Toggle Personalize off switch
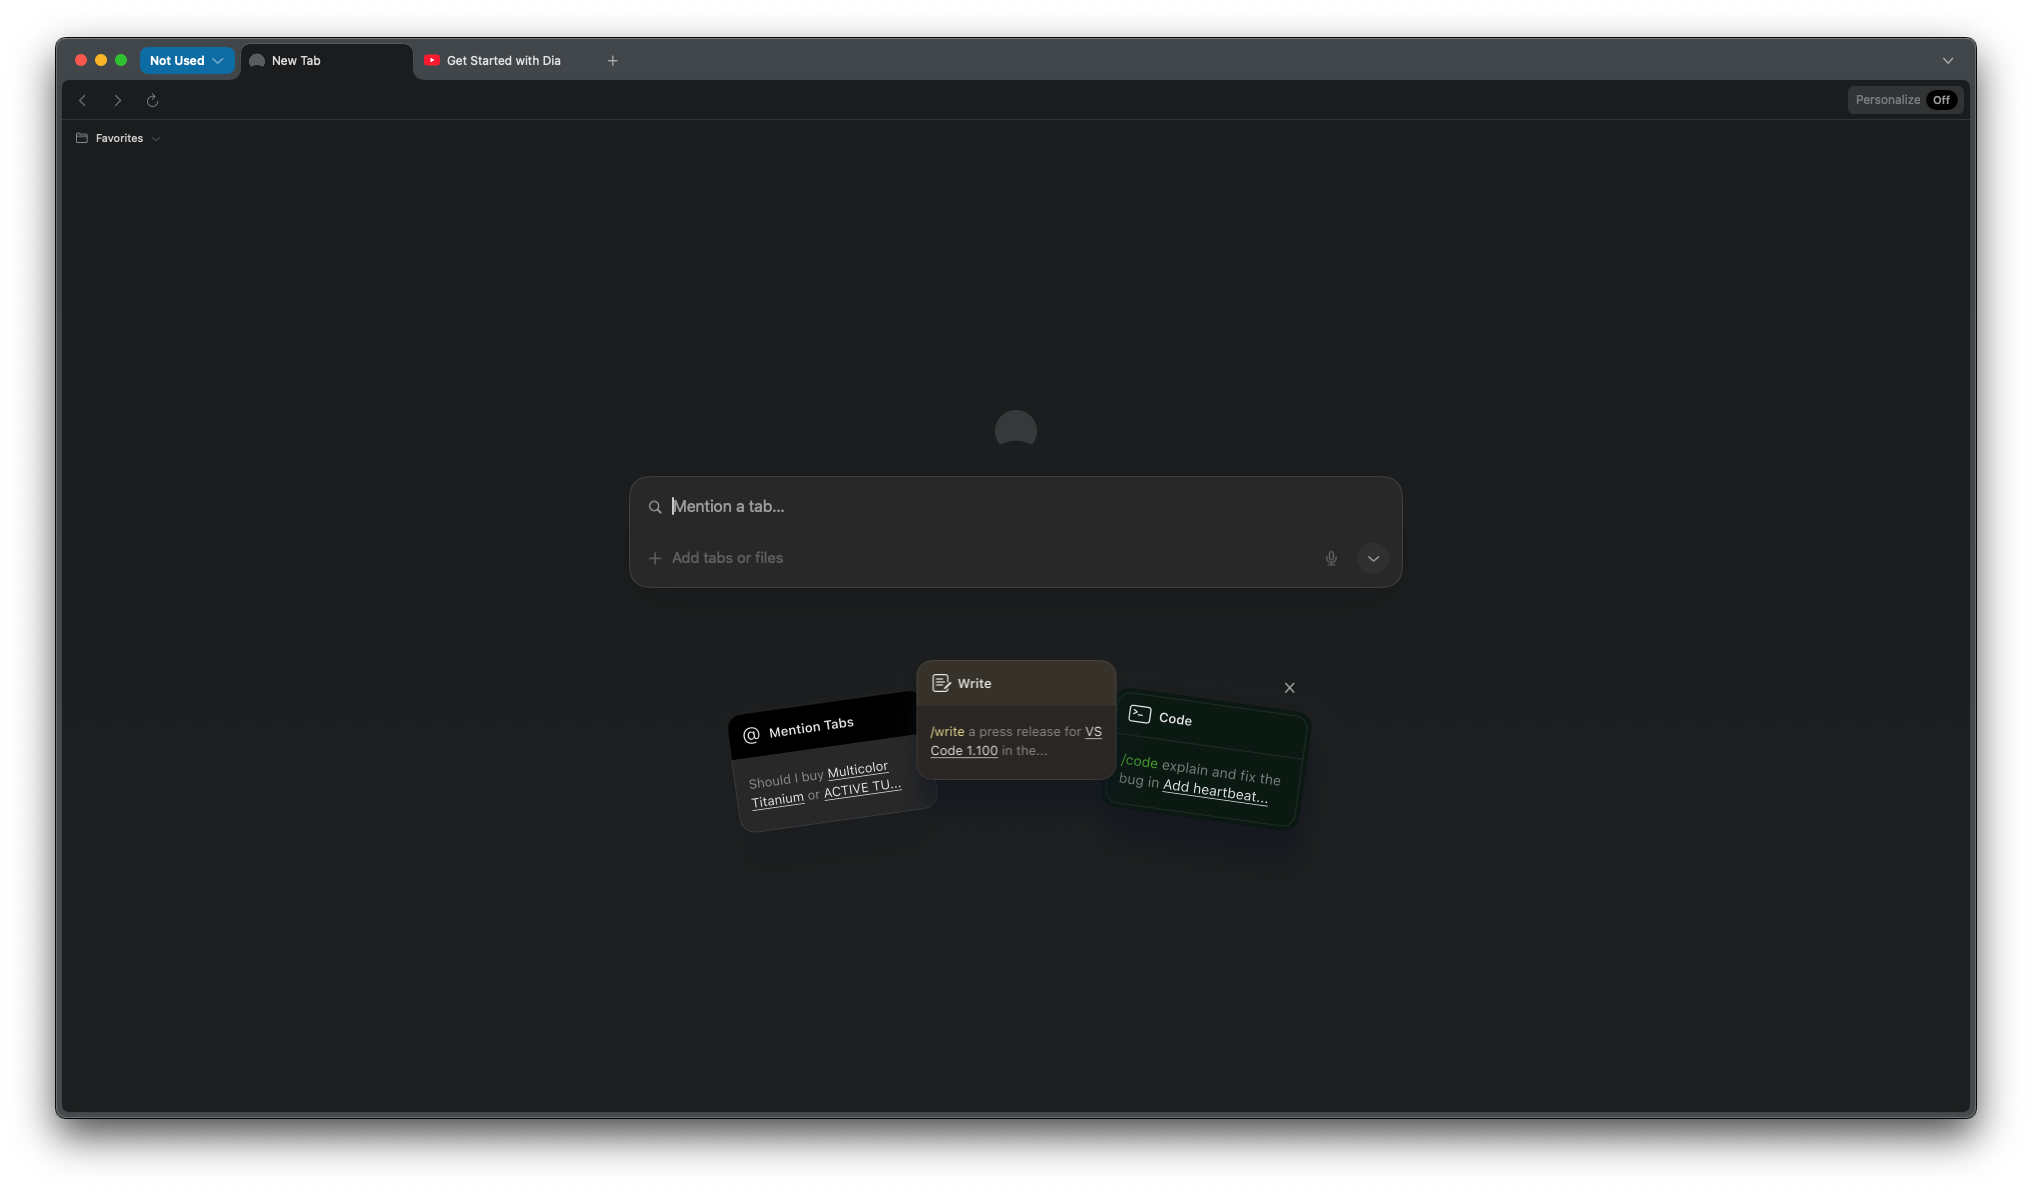This screenshot has height=1192, width=2032. coord(1940,100)
